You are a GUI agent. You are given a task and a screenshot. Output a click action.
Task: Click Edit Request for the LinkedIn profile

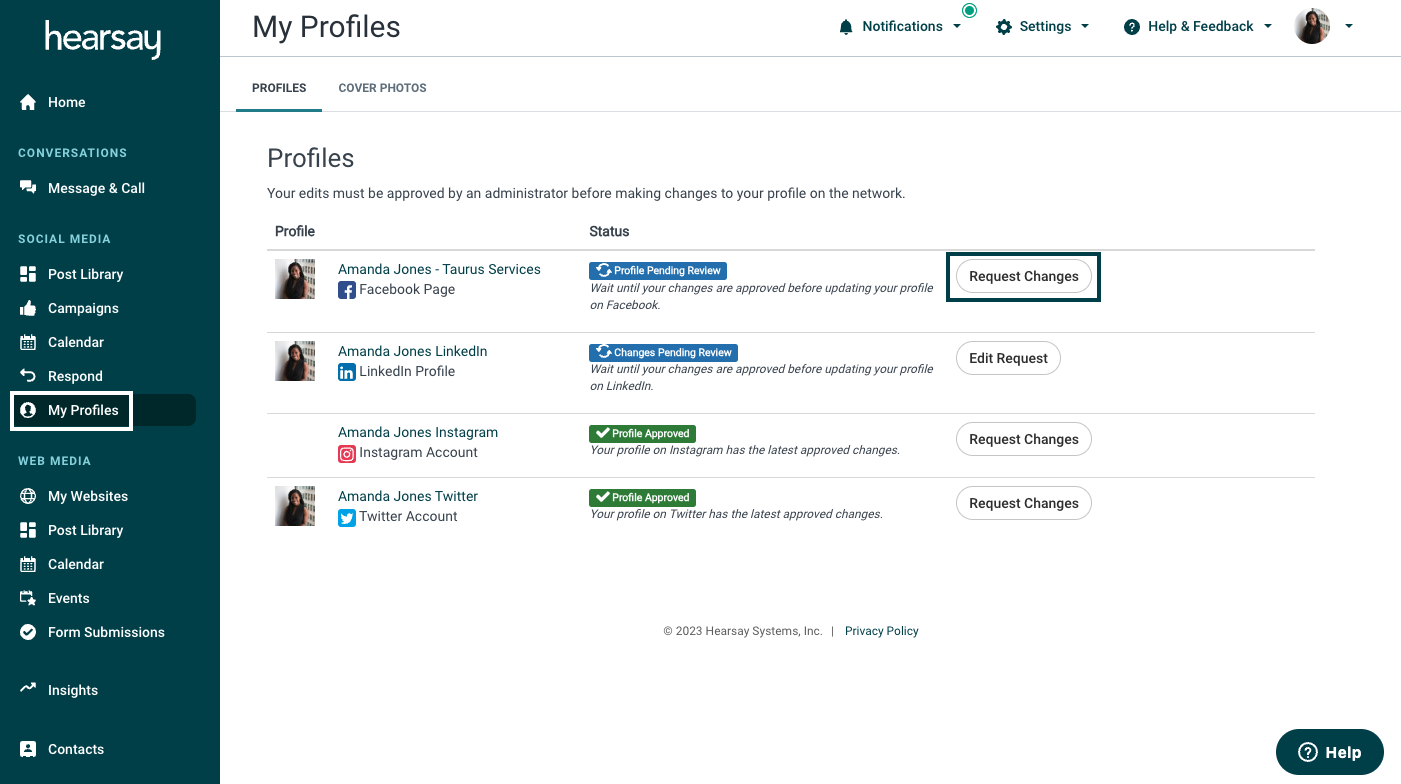point(1008,358)
